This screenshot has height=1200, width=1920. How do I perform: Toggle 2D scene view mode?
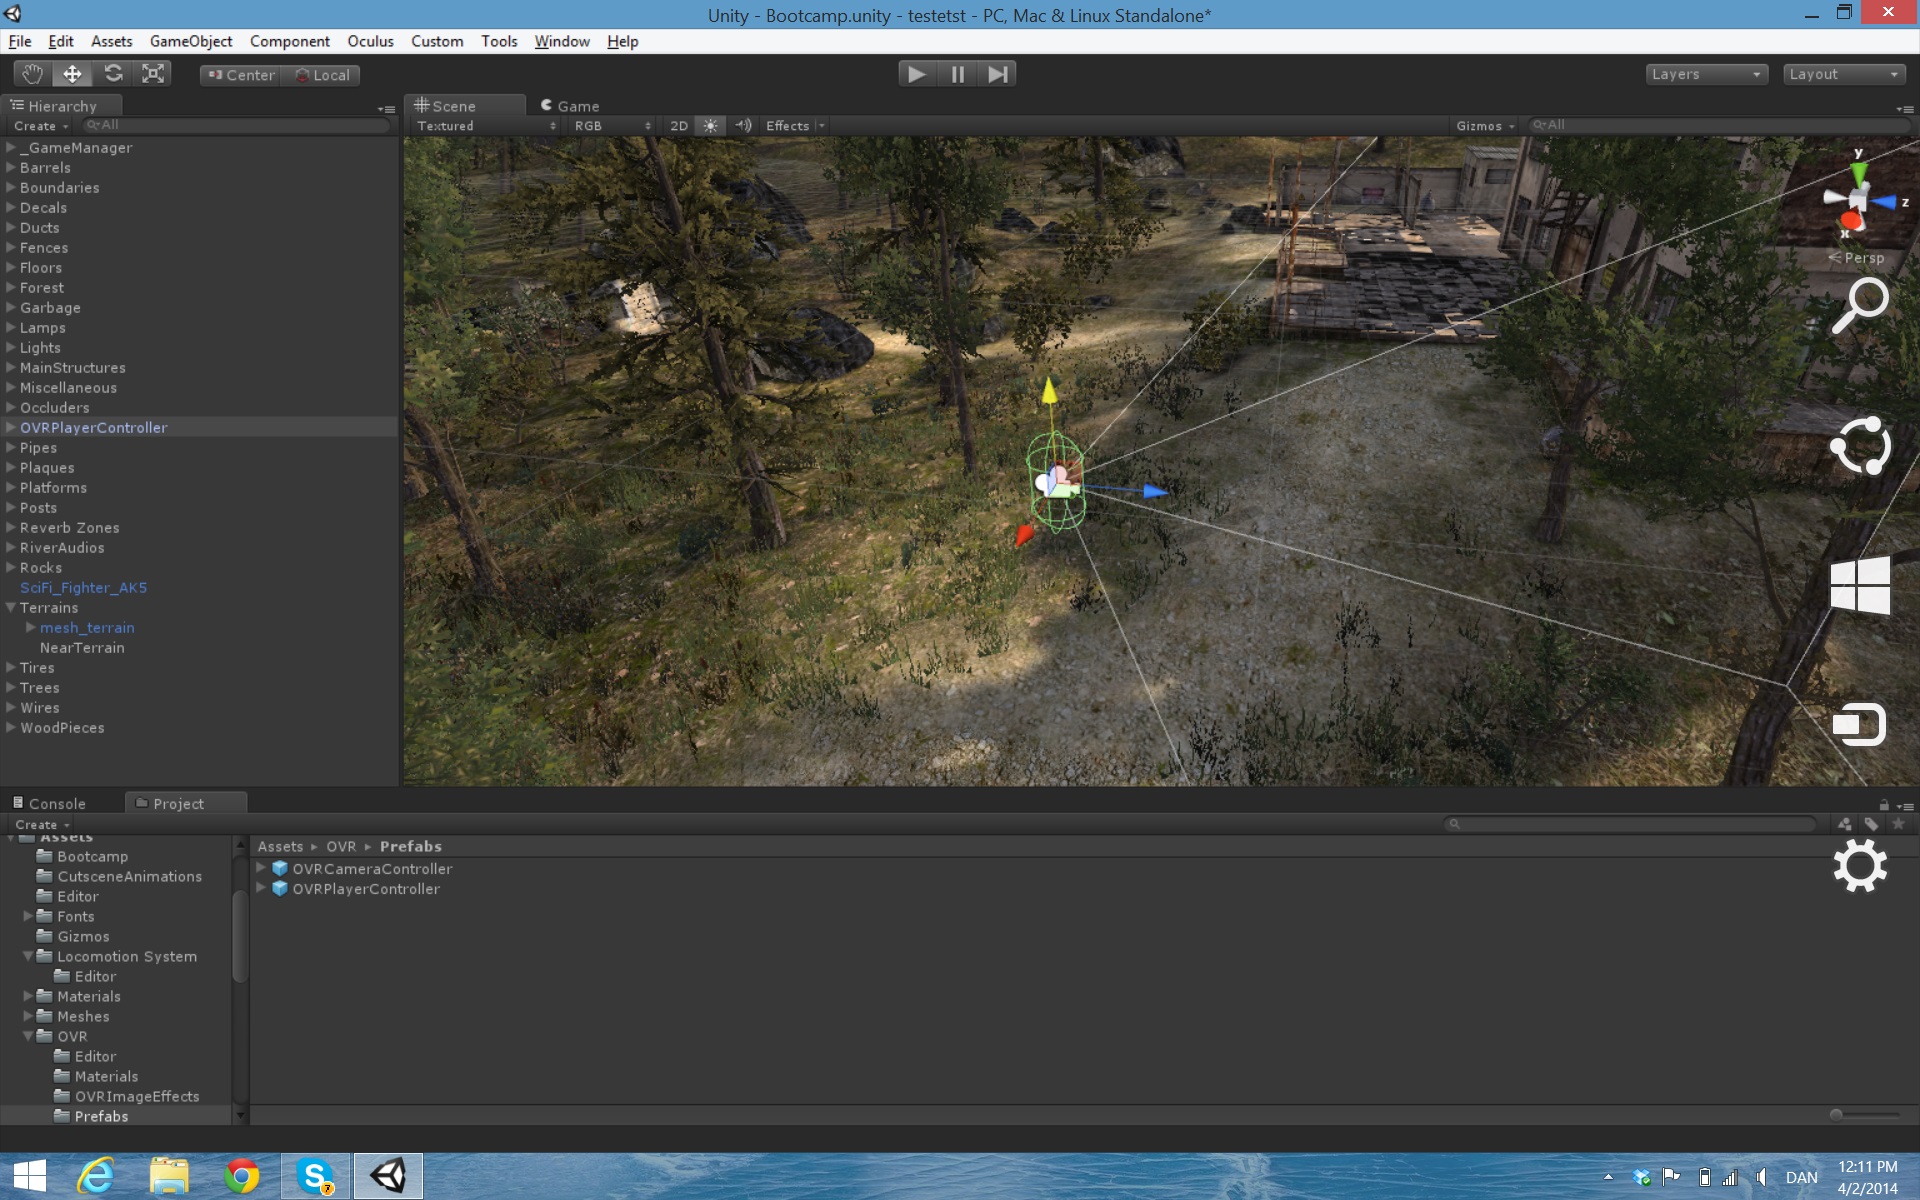[x=679, y=126]
